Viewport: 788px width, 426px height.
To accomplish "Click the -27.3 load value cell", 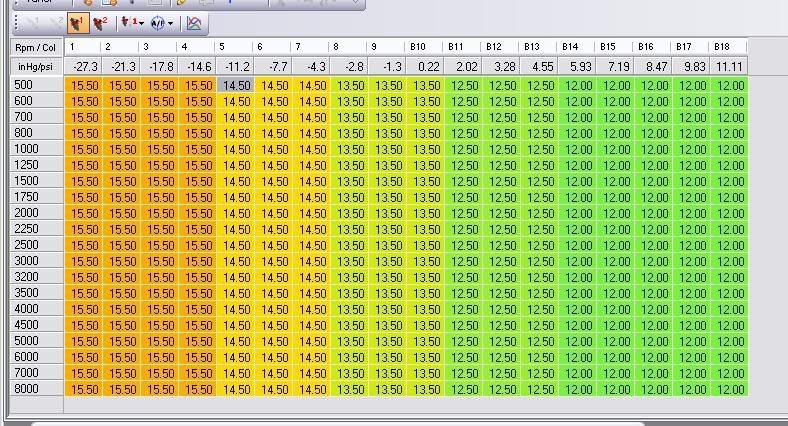I will coord(83,66).
